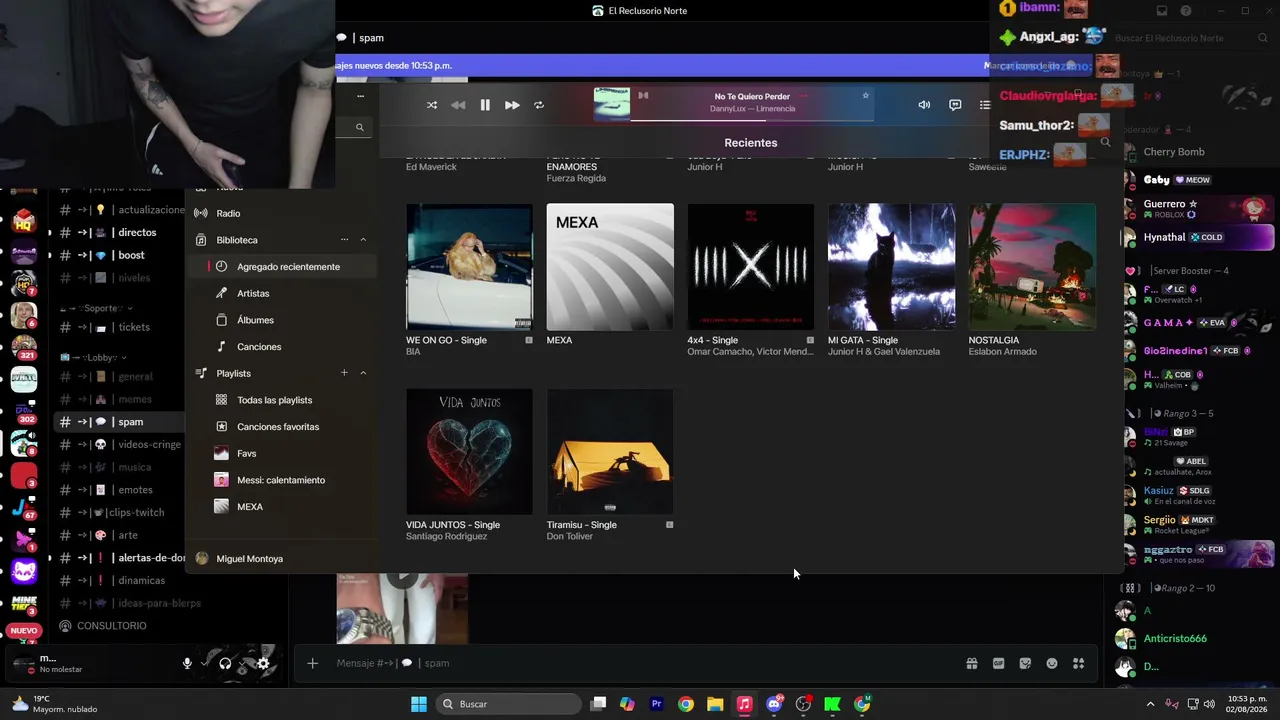Open the MEXA album cover

coord(610,267)
